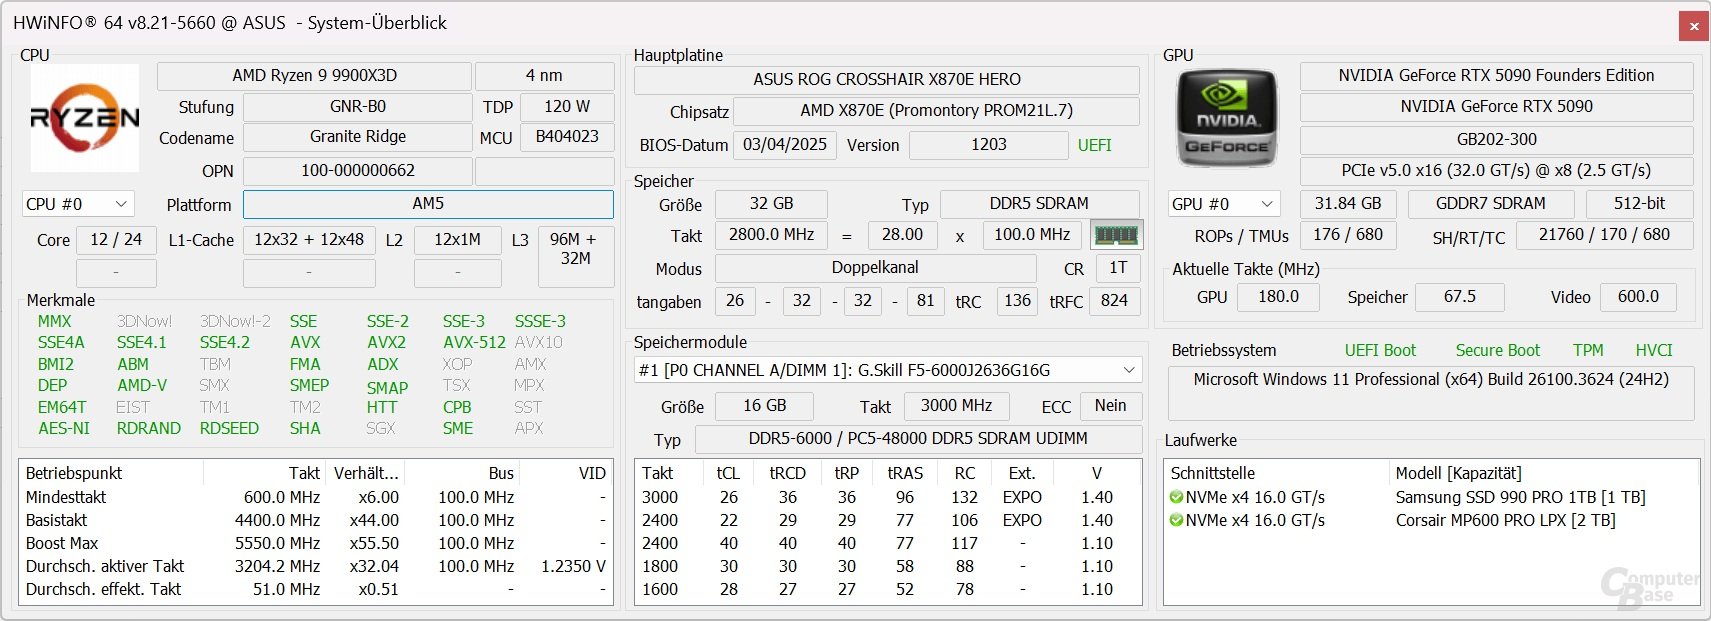Viewport: 1711px width, 621px height.
Task: Click the 120 W TDP value
Action: point(567,107)
